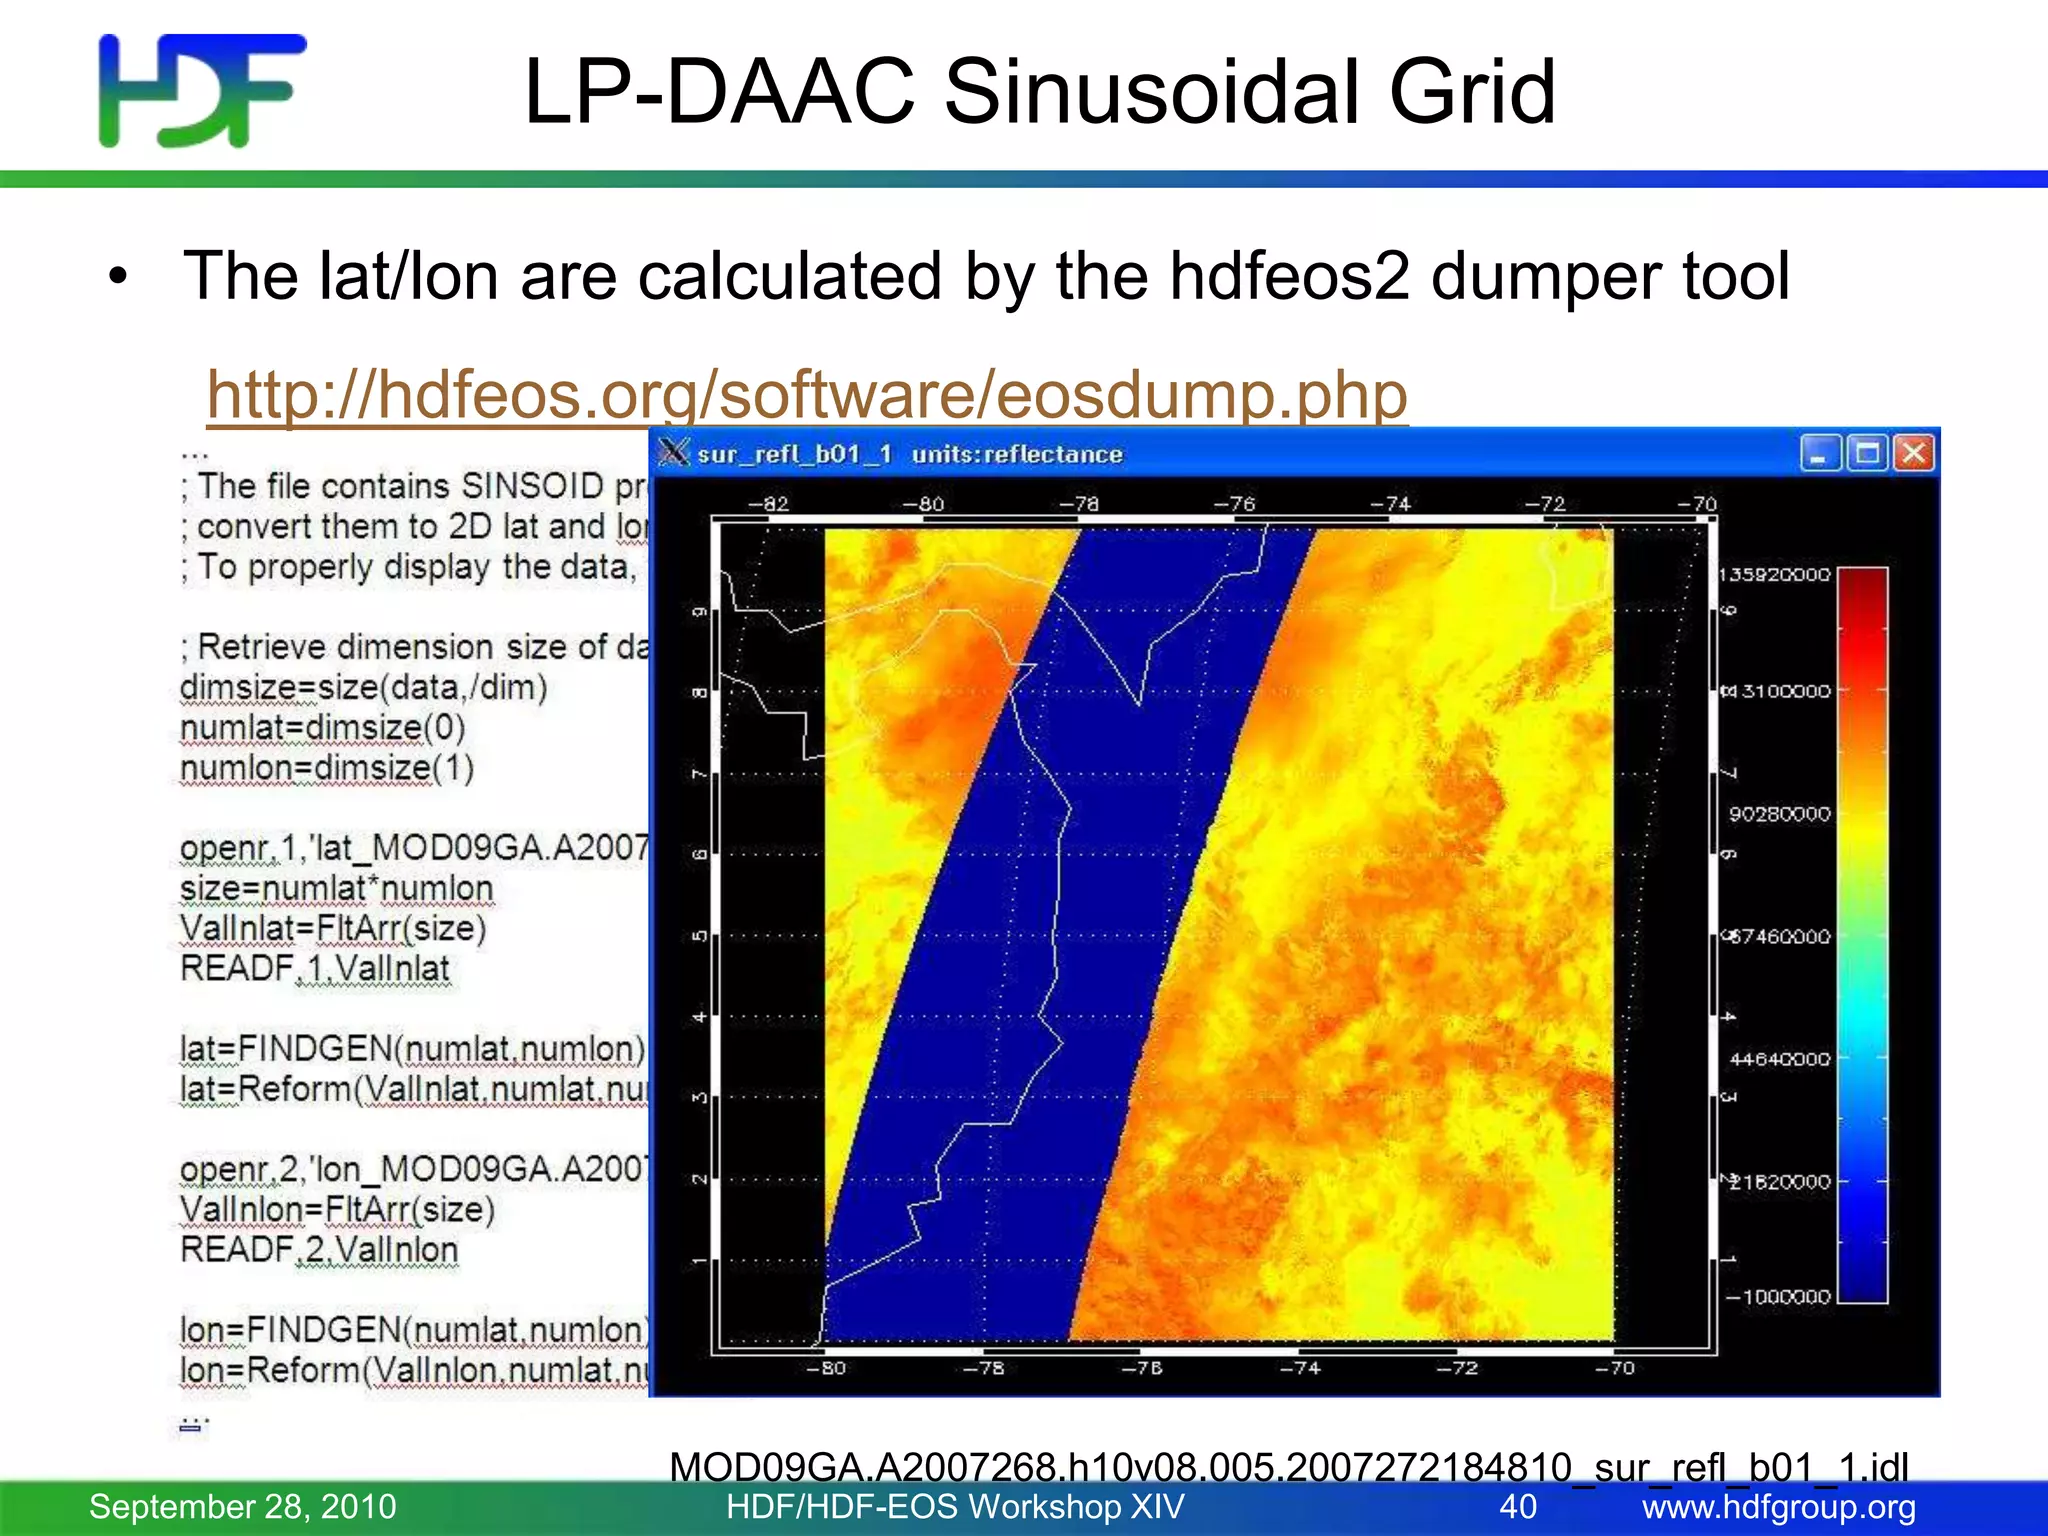Click the -80 bottom longitude axis label

point(826,1368)
